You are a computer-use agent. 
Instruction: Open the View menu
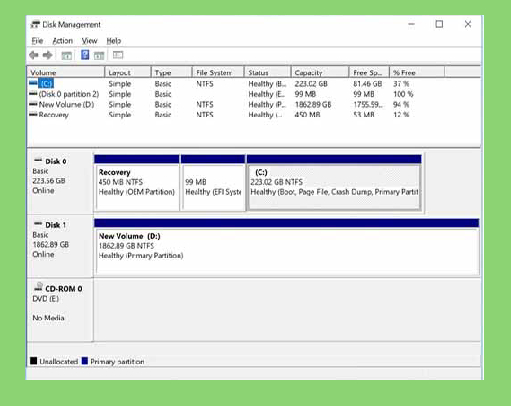pos(89,41)
